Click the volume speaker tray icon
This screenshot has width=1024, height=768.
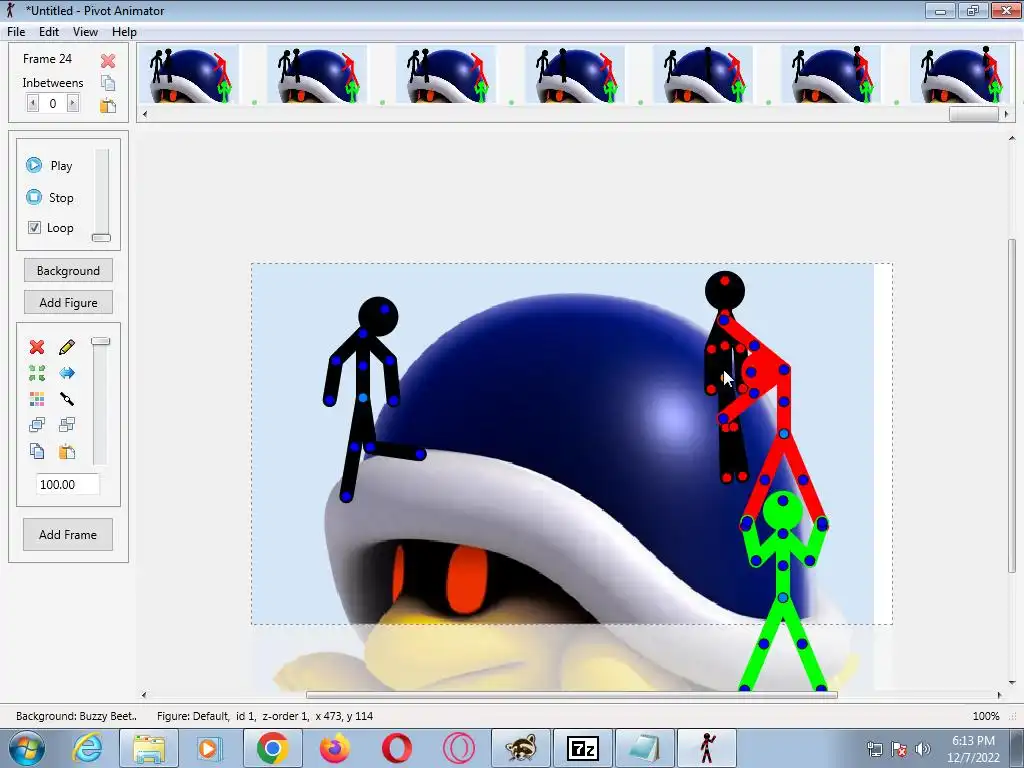922,749
